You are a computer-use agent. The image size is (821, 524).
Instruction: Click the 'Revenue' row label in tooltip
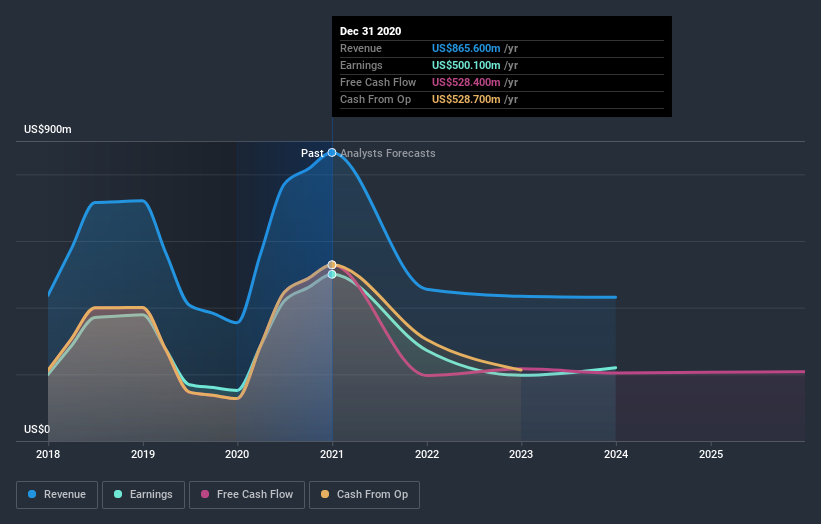point(361,48)
